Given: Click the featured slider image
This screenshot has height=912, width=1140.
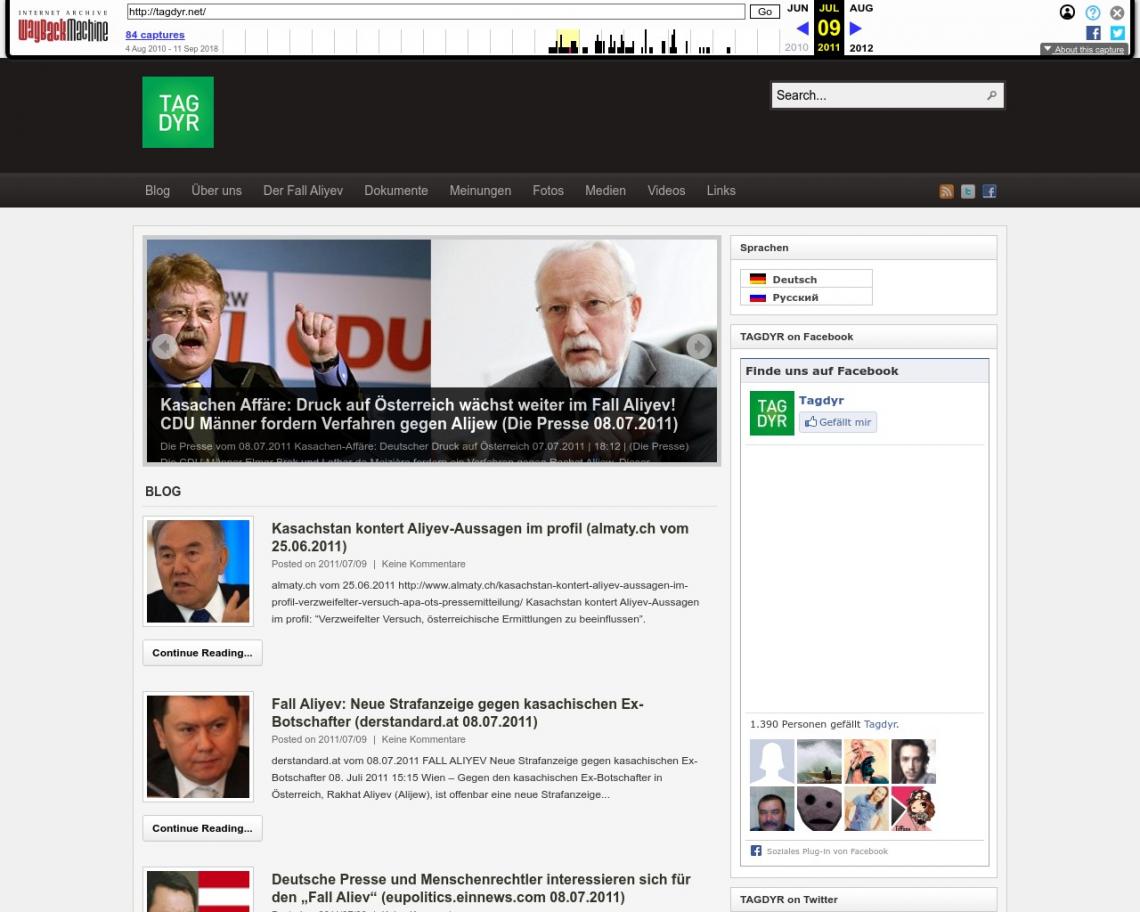Looking at the screenshot, I should coord(432,351).
